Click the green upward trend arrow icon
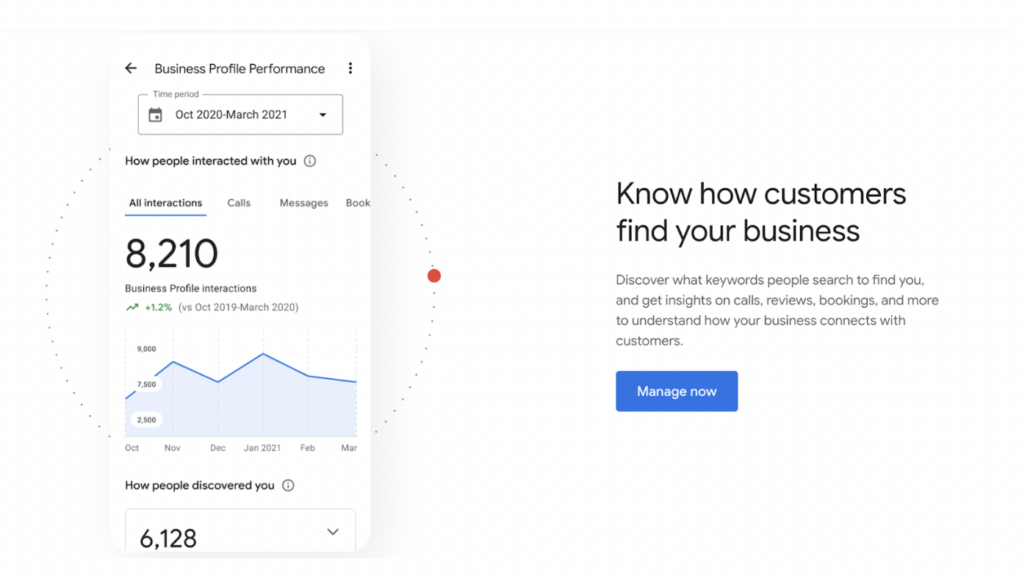Viewport: 1030px width, 576px height. coord(132,308)
